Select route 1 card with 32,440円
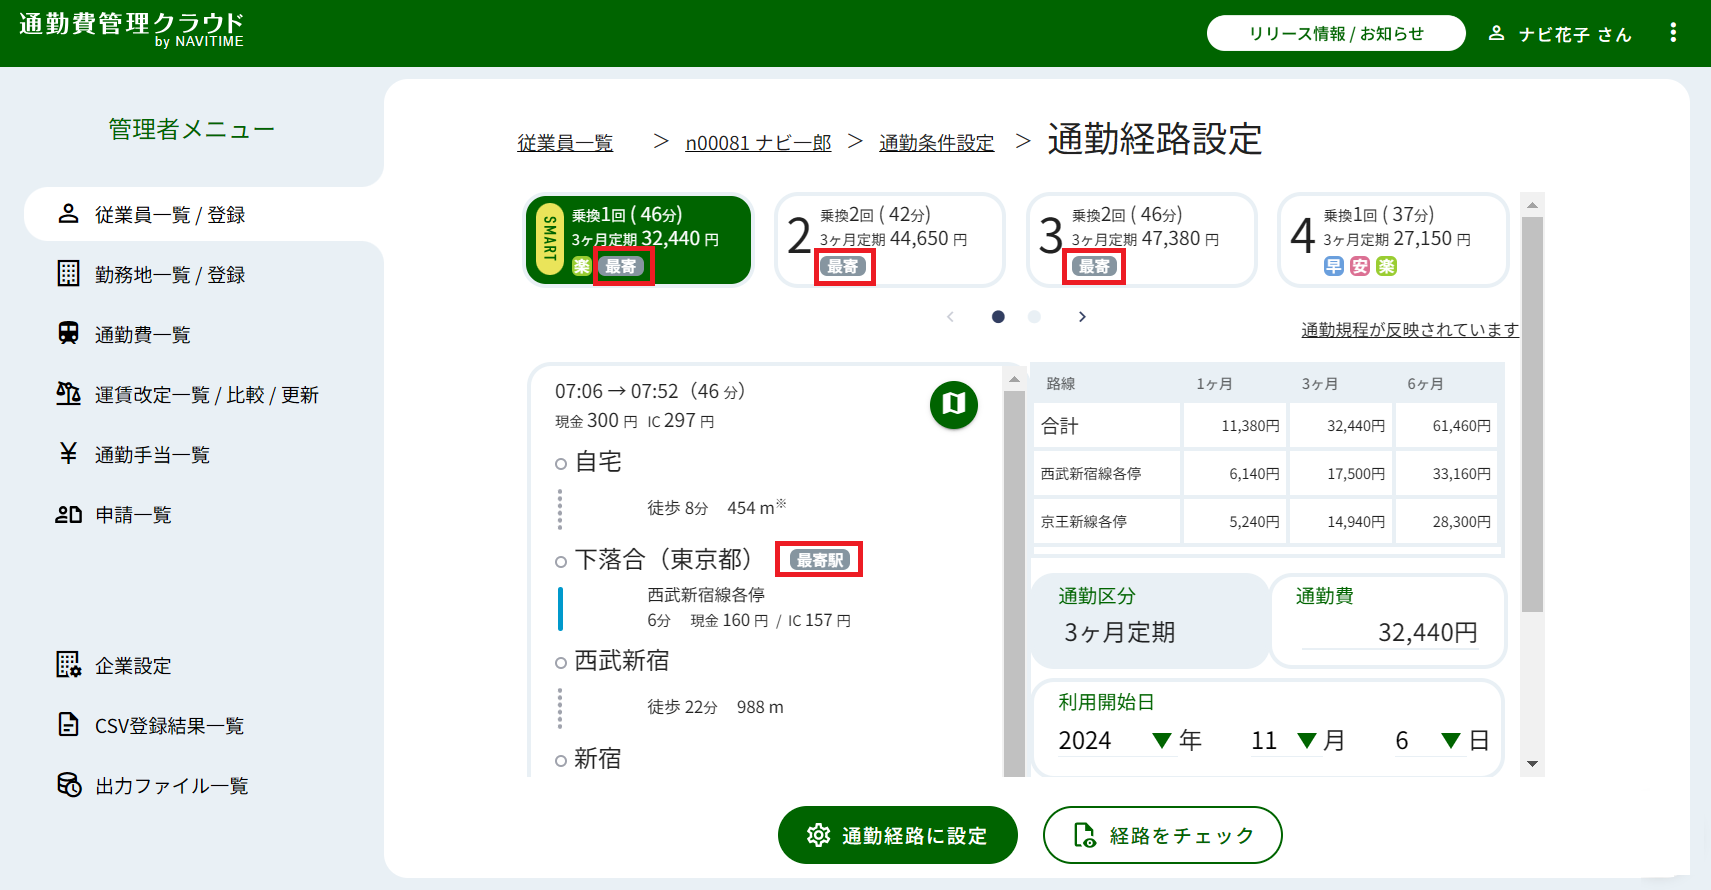 639,239
